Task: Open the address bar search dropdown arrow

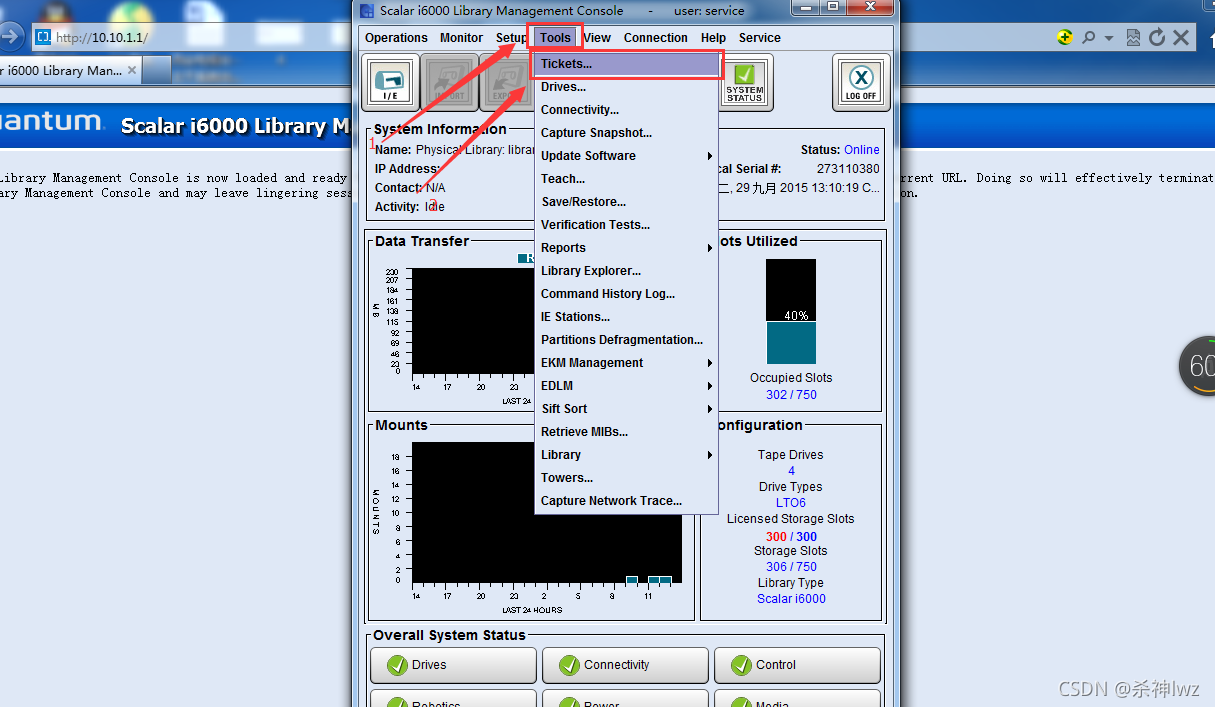Action: pyautogui.click(x=1109, y=38)
